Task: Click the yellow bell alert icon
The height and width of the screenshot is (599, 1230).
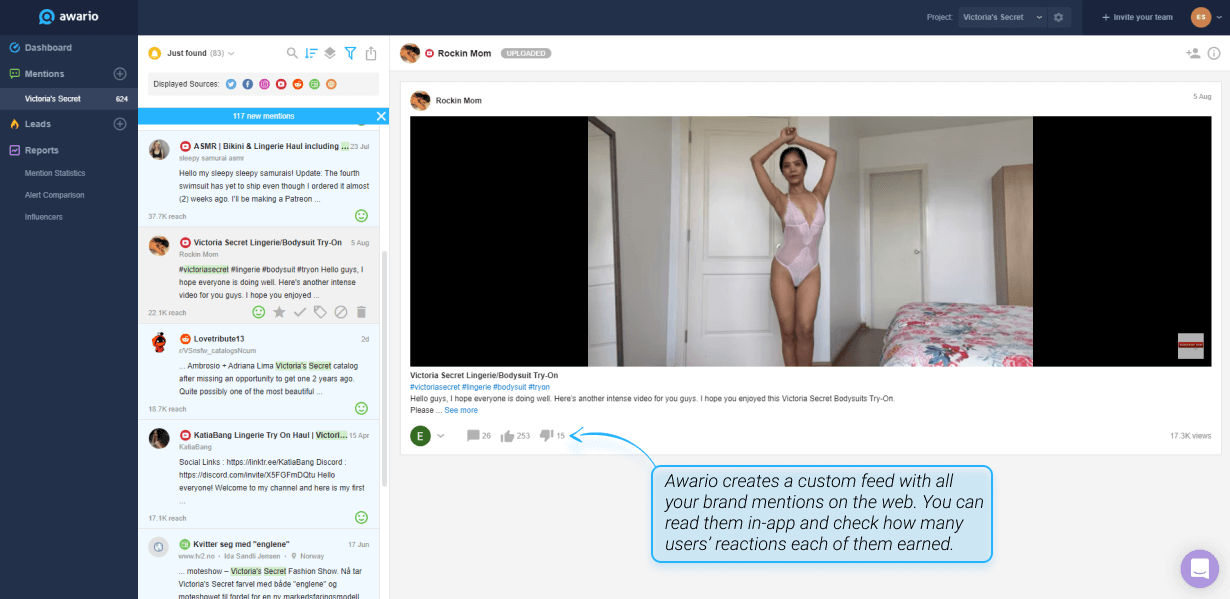Action: pyautogui.click(x=154, y=53)
